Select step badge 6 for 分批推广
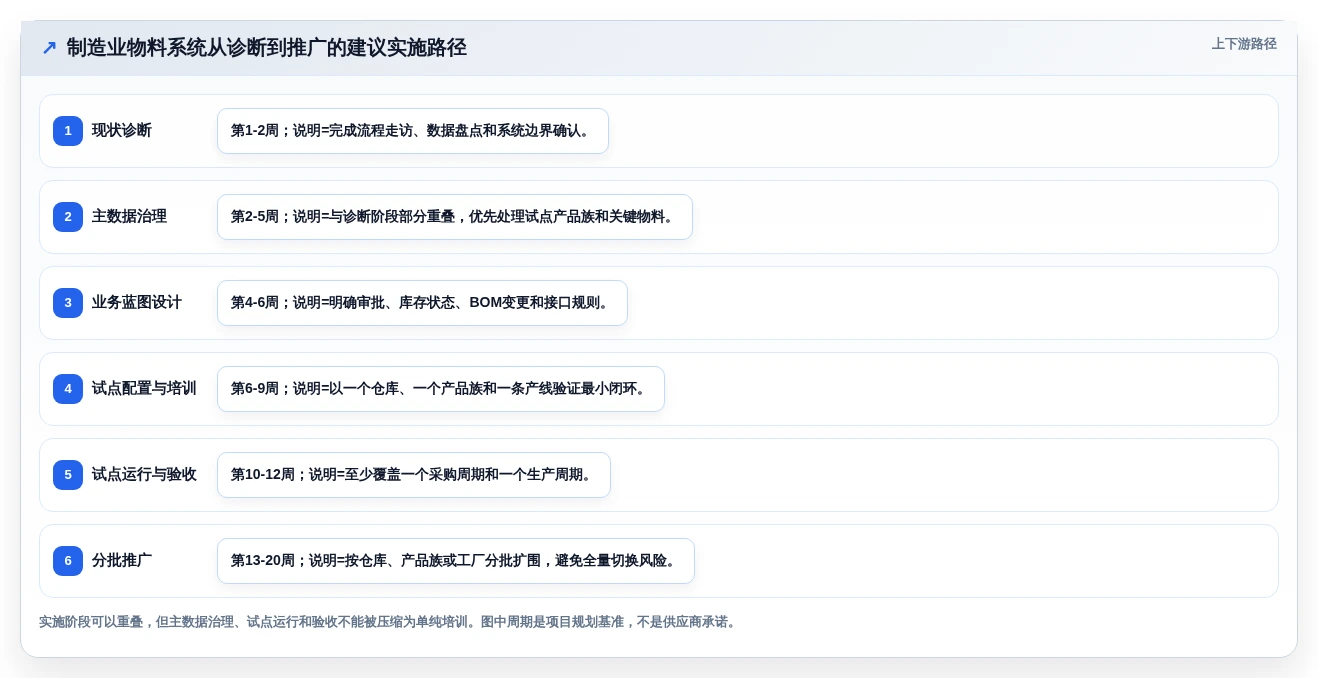Screen dimensions: 1318x678 pos(68,561)
